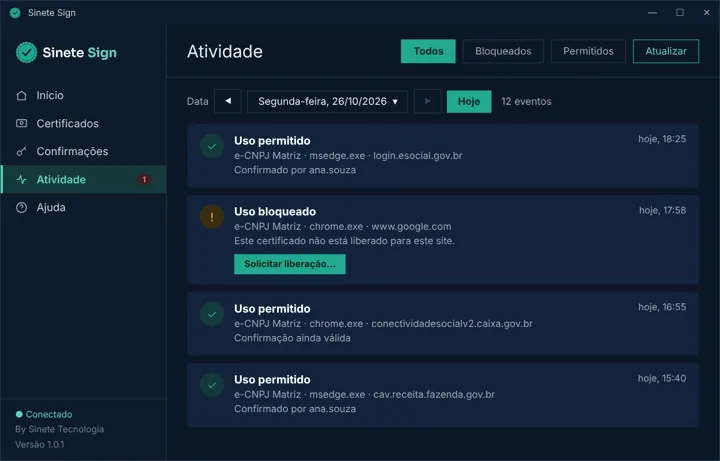The image size is (720, 461).
Task: Click the Sinete Sign logo badge in sidebar
Action: (27, 52)
